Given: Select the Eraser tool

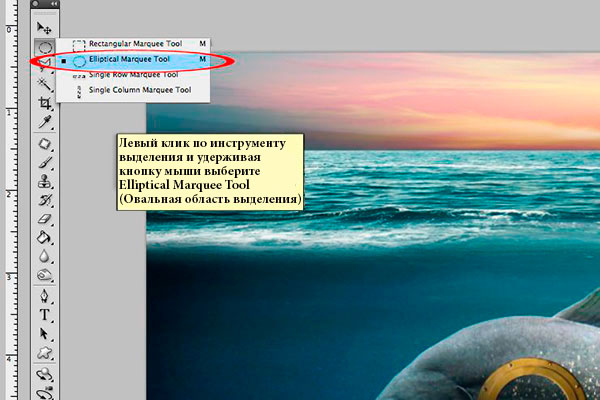Looking at the screenshot, I should click(x=44, y=219).
